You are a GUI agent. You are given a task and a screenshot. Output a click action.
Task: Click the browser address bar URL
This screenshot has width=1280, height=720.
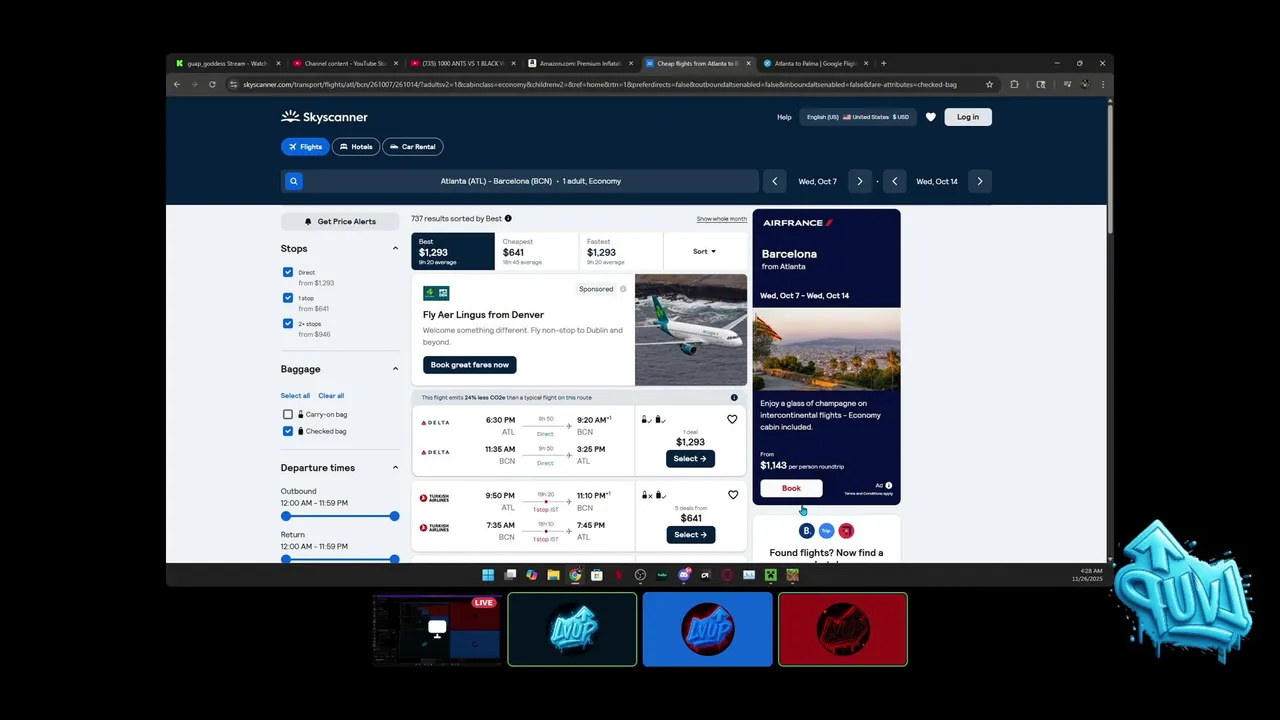pyautogui.click(x=600, y=85)
